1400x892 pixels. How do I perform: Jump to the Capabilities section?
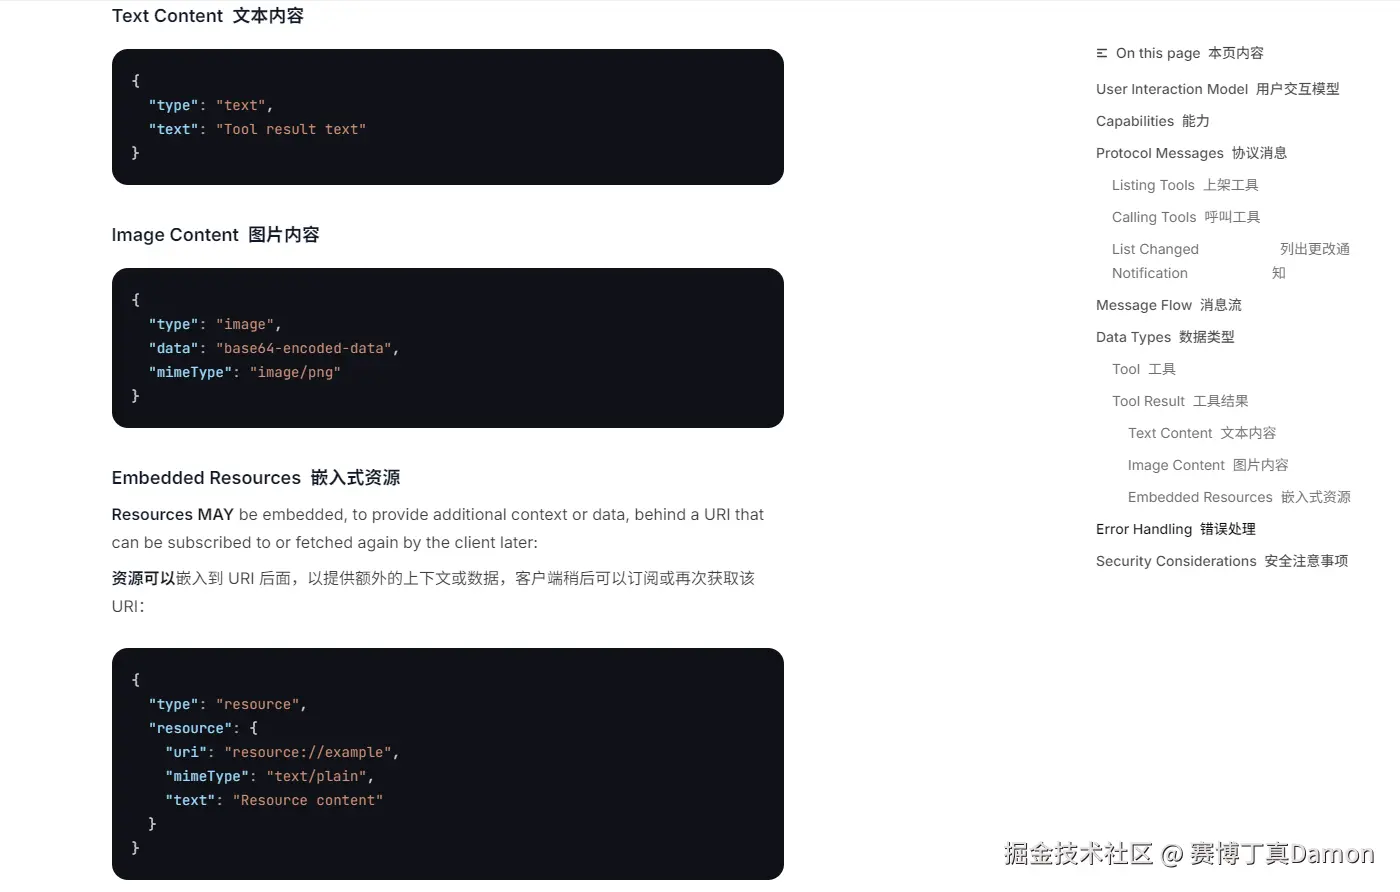[x=1153, y=121]
